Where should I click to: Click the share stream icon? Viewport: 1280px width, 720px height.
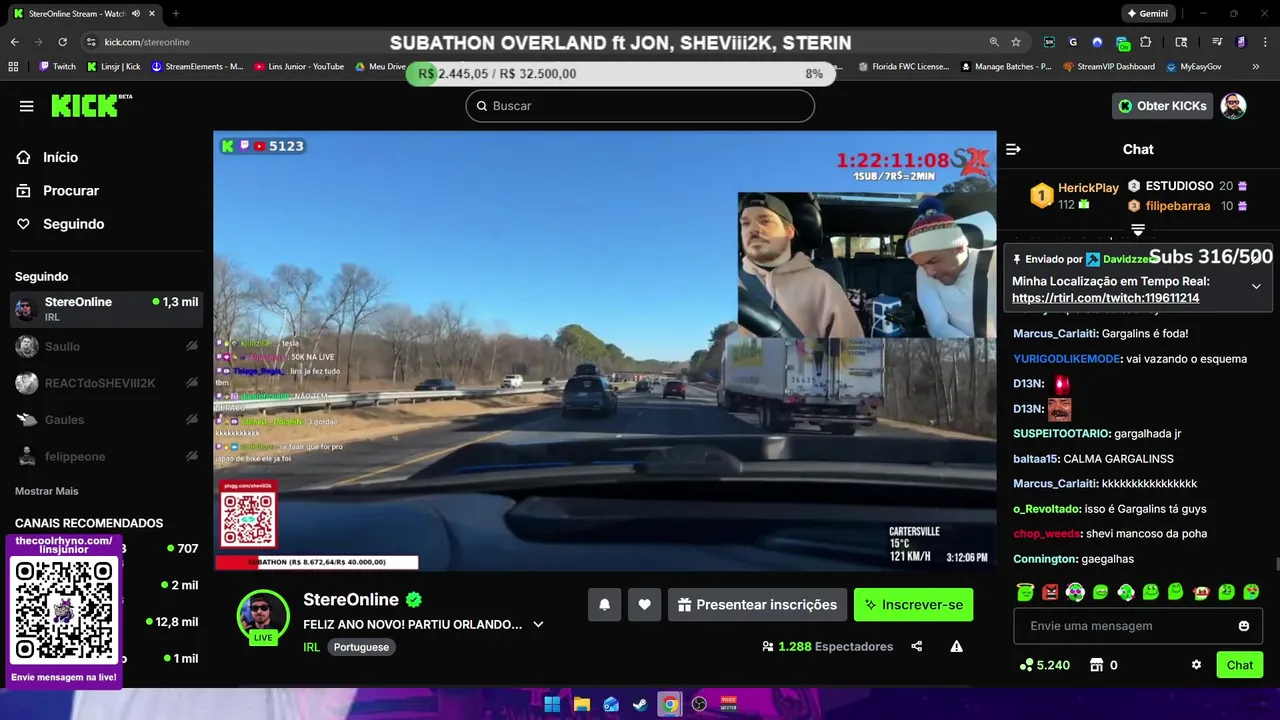tap(917, 647)
